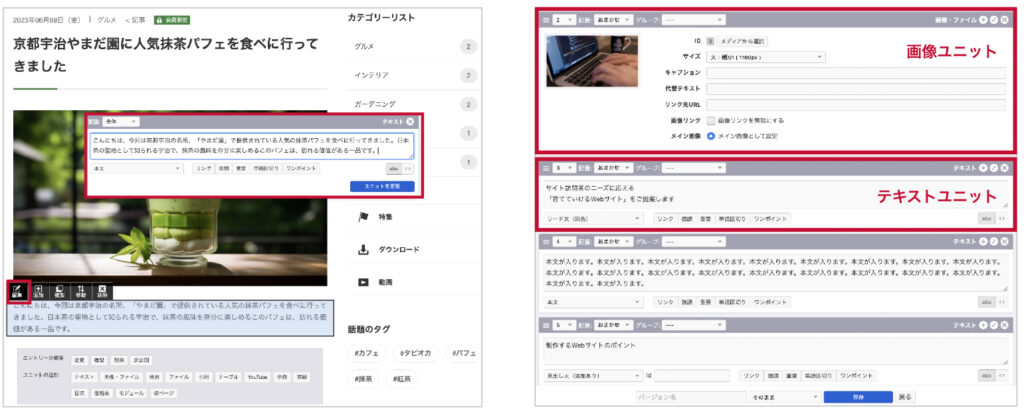Select メイン画像として設定 radio button
Image resolution: width=1024 pixels, height=410 pixels.
coord(711,136)
